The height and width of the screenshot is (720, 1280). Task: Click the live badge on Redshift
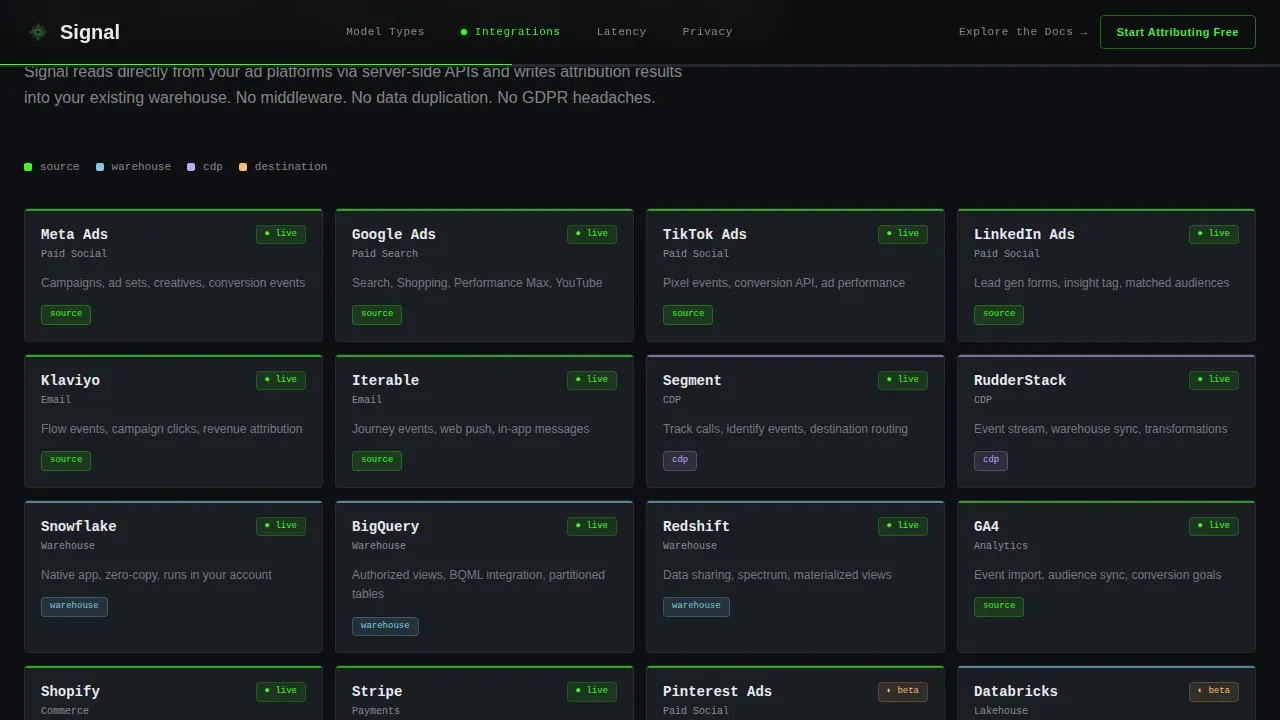tap(903, 526)
